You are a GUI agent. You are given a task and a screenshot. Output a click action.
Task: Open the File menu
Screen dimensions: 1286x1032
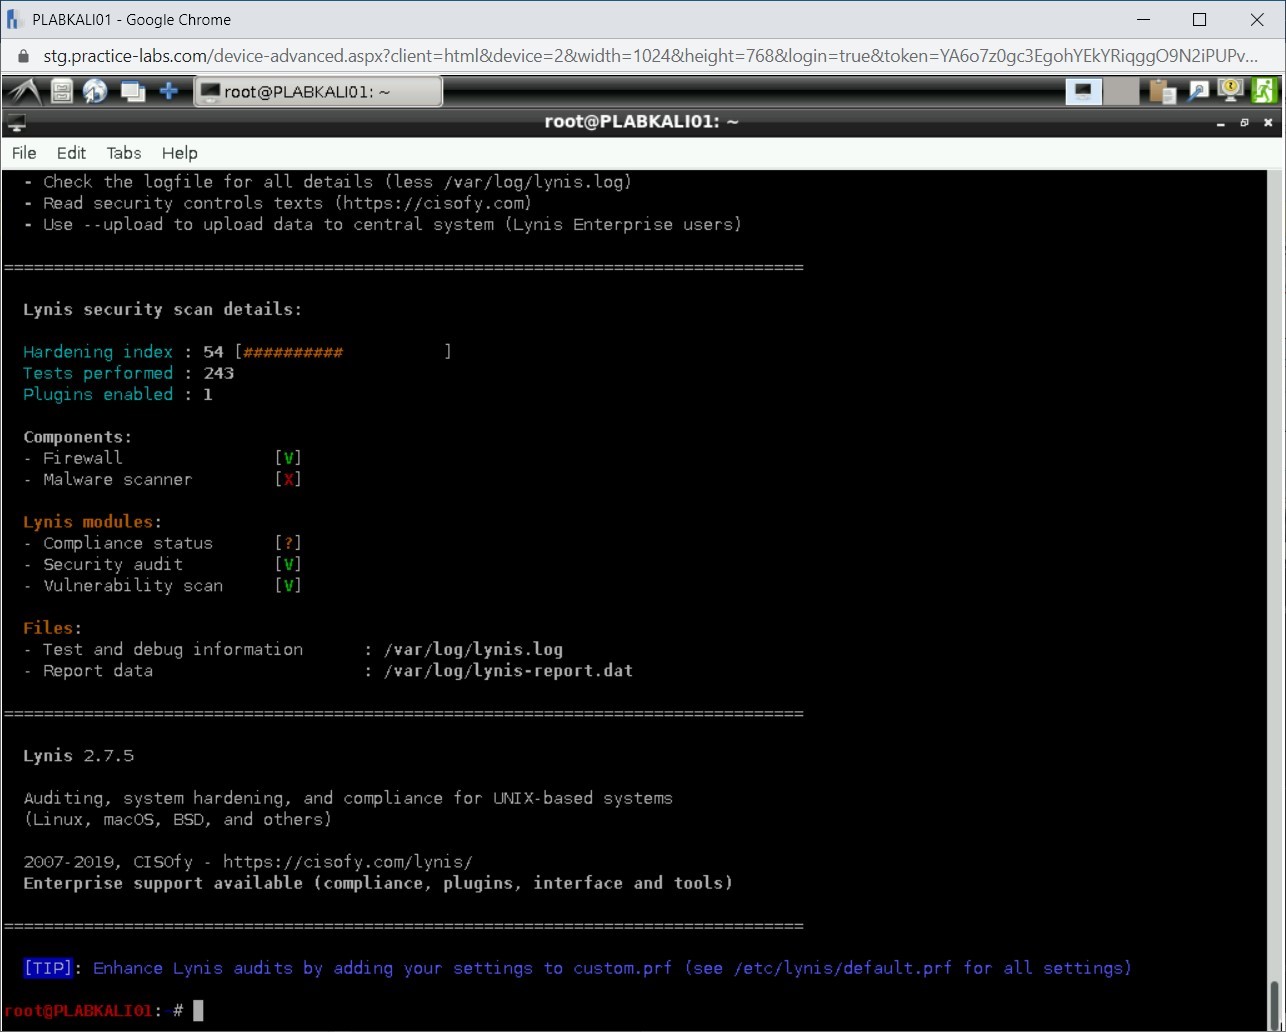click(24, 153)
